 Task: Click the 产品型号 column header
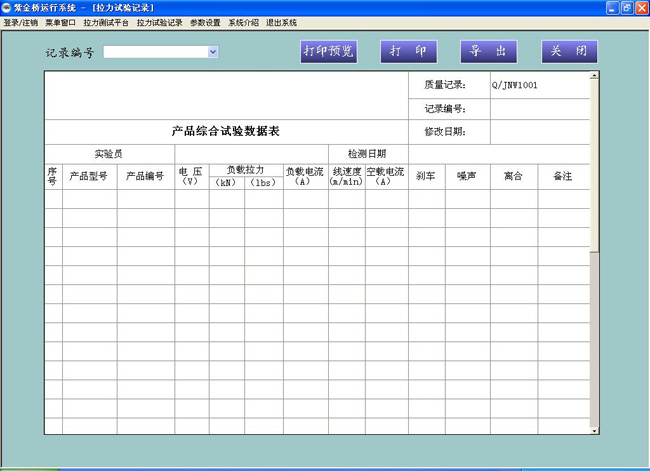tap(90, 177)
